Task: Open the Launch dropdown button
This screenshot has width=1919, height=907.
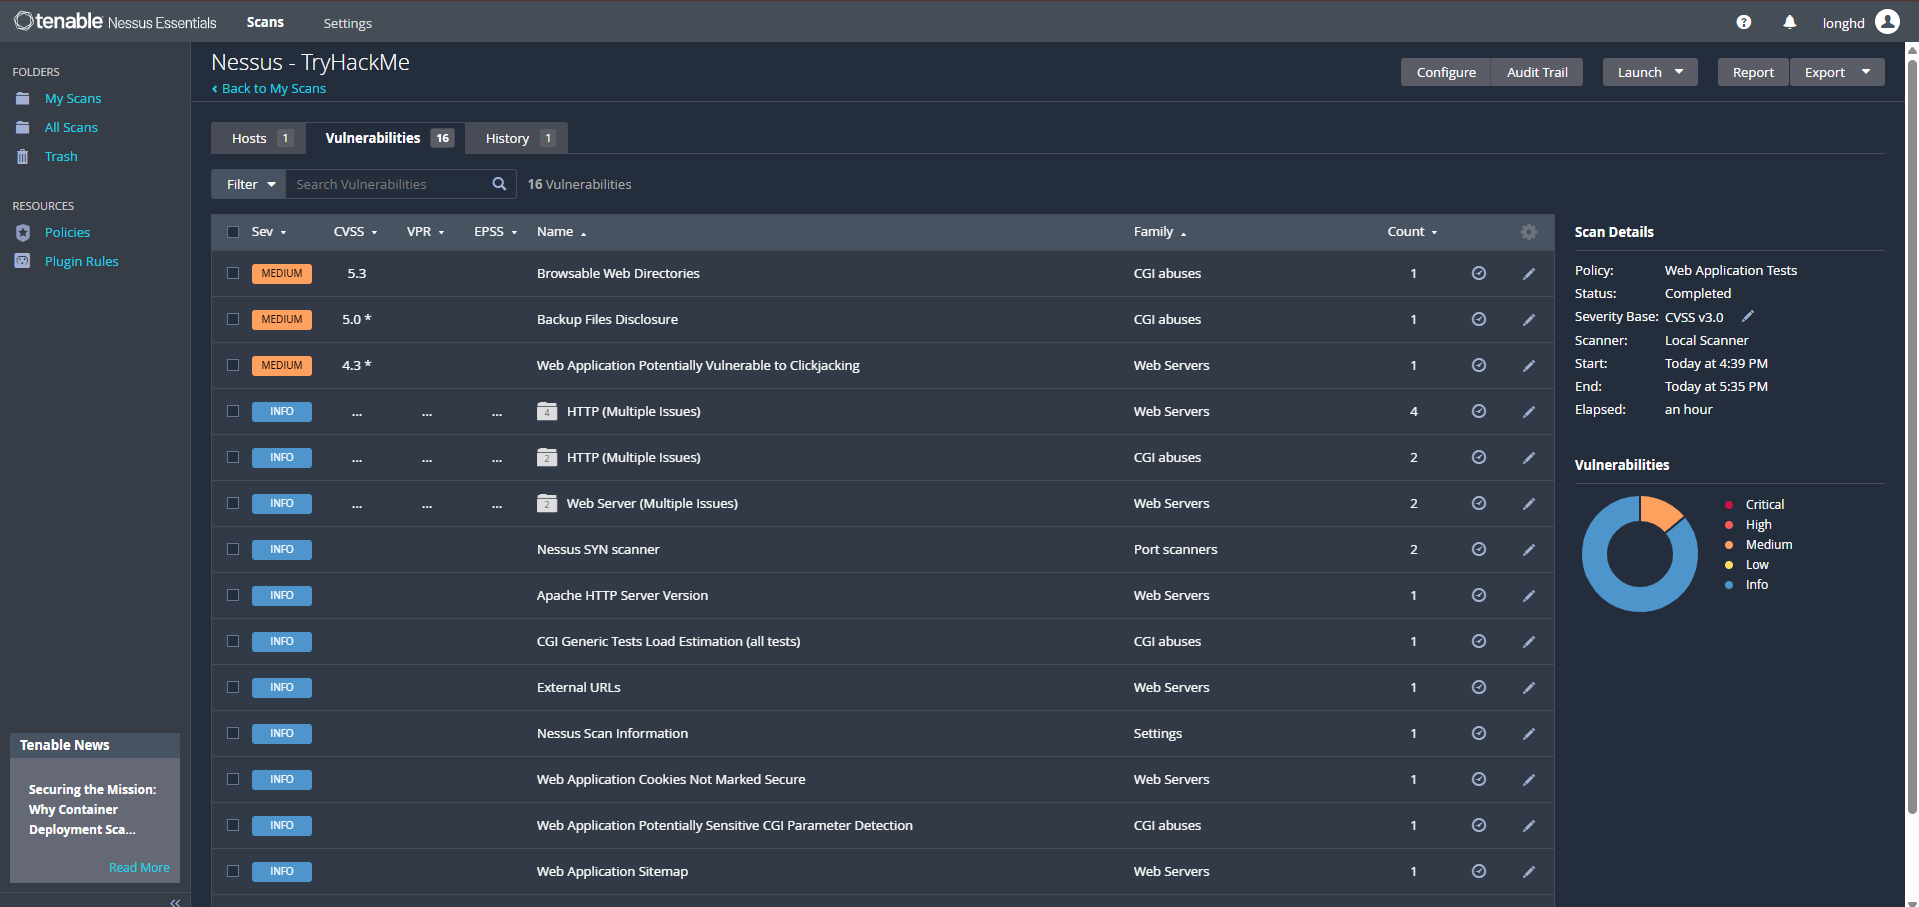Action: click(1650, 72)
